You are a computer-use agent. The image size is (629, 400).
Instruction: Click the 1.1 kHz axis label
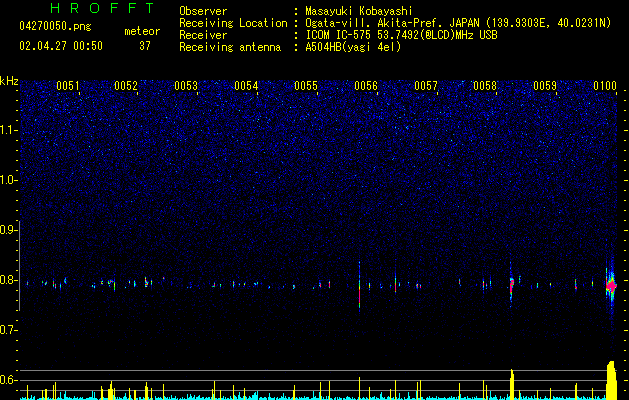9,130
